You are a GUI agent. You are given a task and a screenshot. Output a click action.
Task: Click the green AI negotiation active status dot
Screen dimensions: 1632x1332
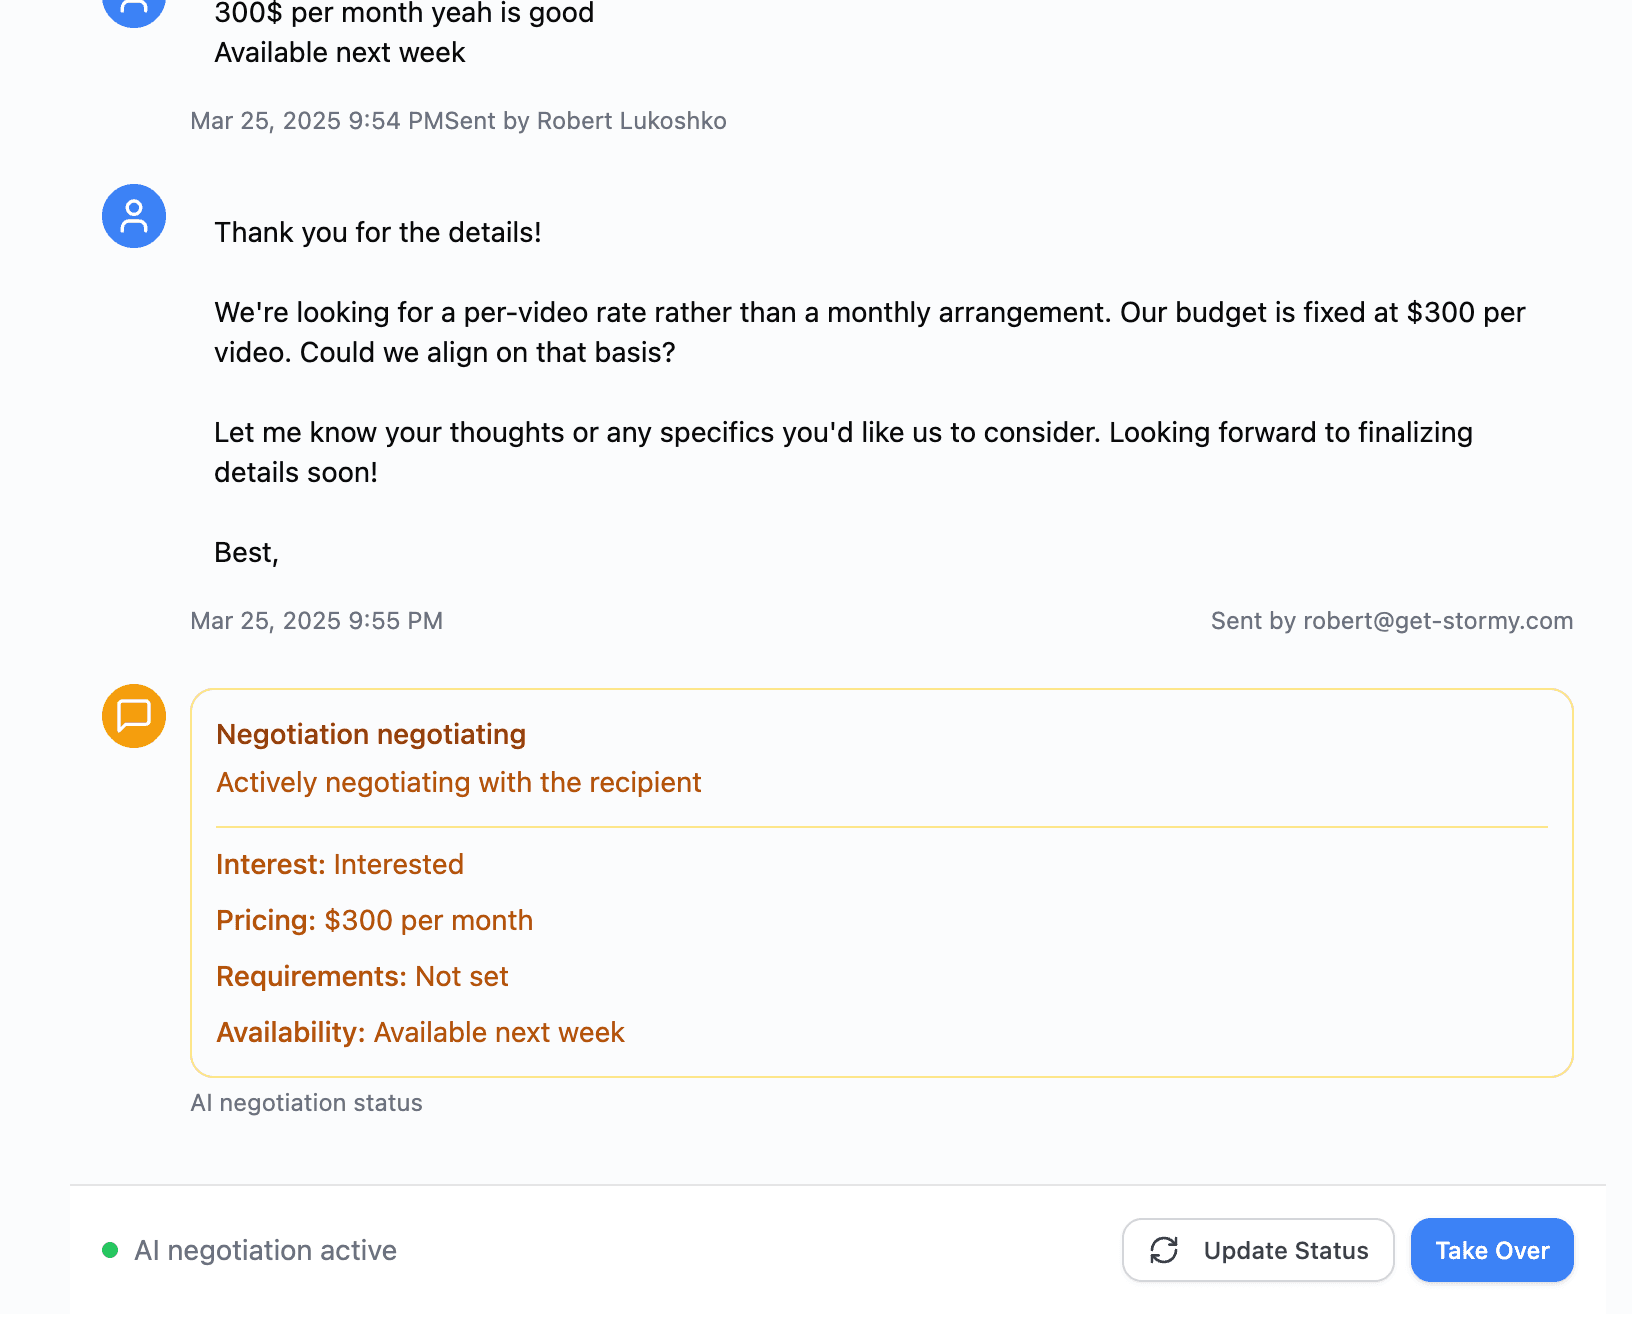(x=110, y=1250)
